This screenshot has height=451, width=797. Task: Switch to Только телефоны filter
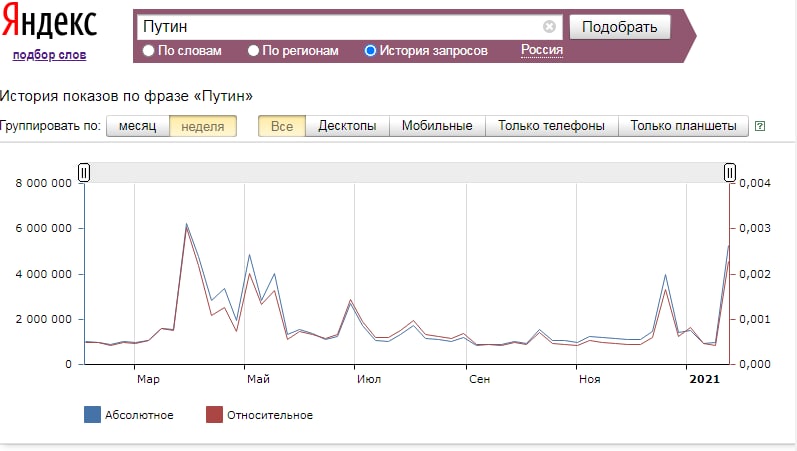click(x=551, y=126)
